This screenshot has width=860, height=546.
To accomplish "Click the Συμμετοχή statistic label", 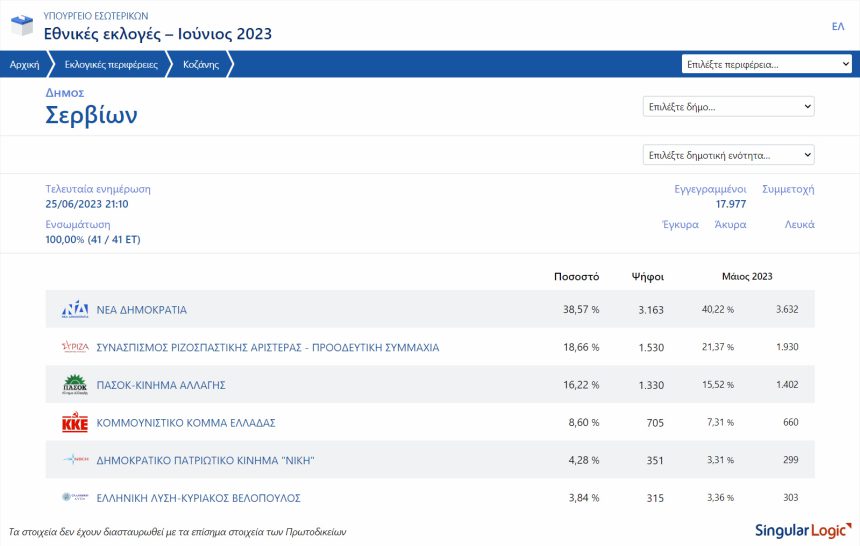I will [788, 189].
